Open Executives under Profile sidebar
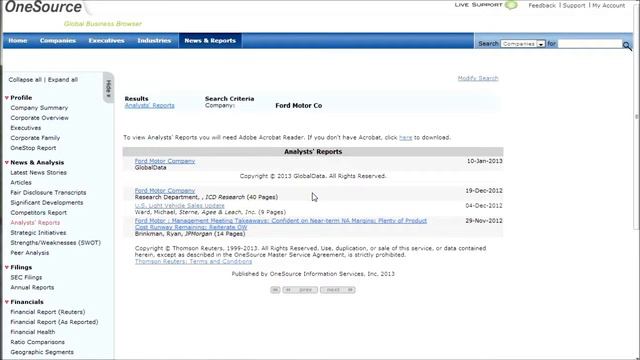 point(26,128)
